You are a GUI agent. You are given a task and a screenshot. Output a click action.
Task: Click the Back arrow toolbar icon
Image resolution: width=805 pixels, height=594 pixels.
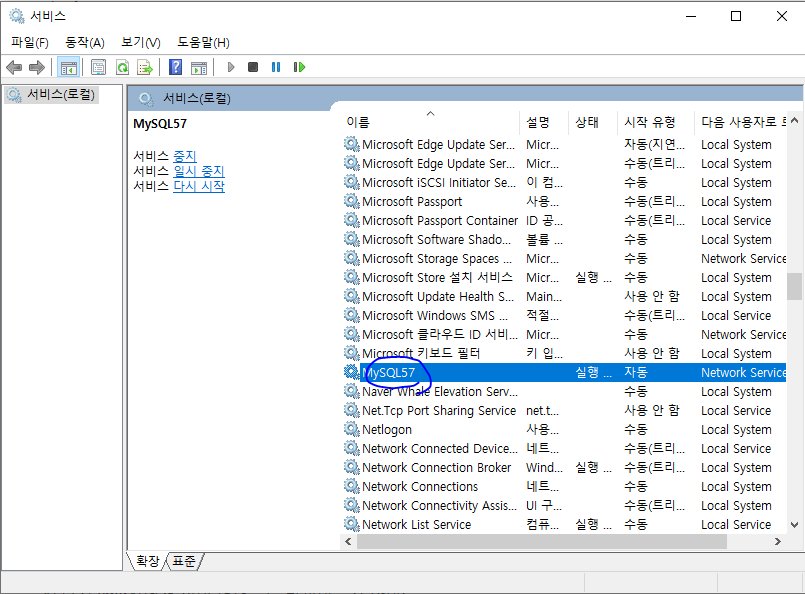[14, 67]
